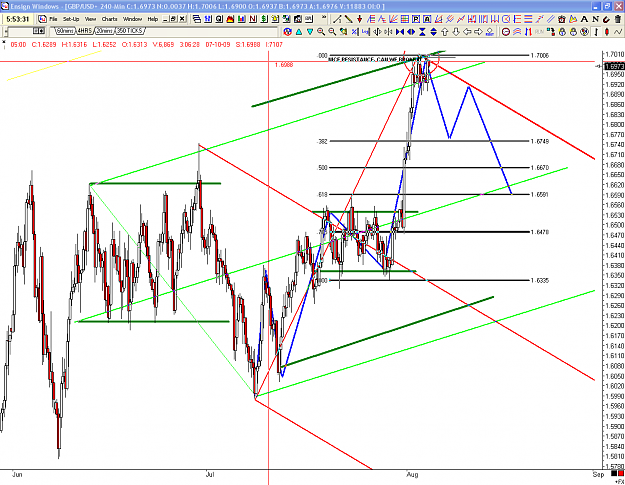Switch chart to line style
The width and height of the screenshot is (625, 485).
click(x=618, y=31)
